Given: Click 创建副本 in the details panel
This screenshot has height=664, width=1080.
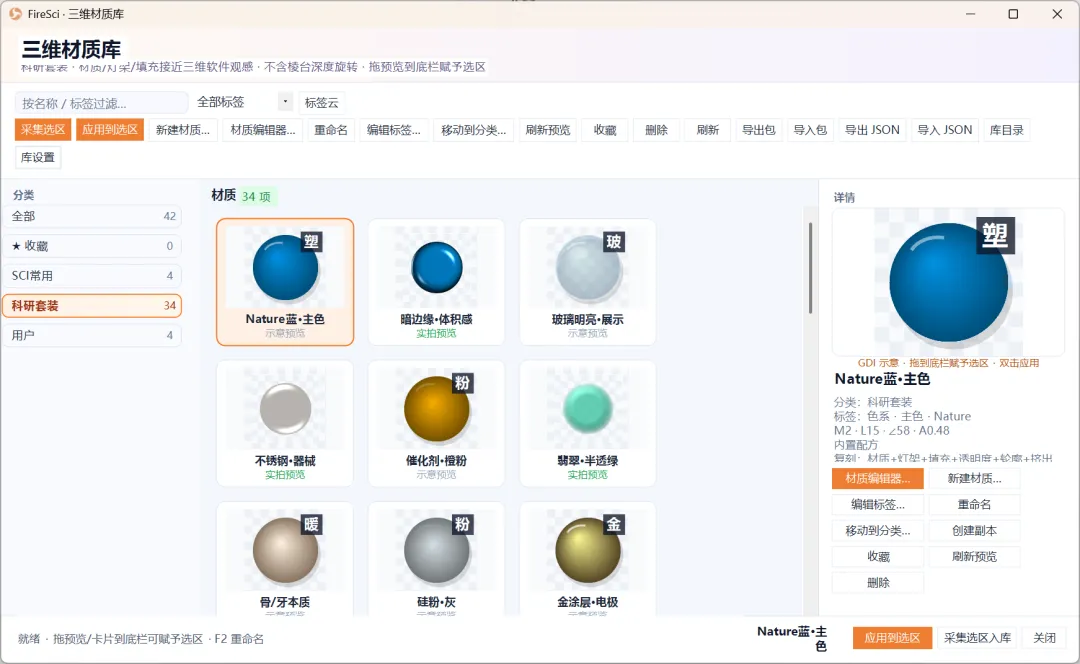Looking at the screenshot, I should (974, 530).
